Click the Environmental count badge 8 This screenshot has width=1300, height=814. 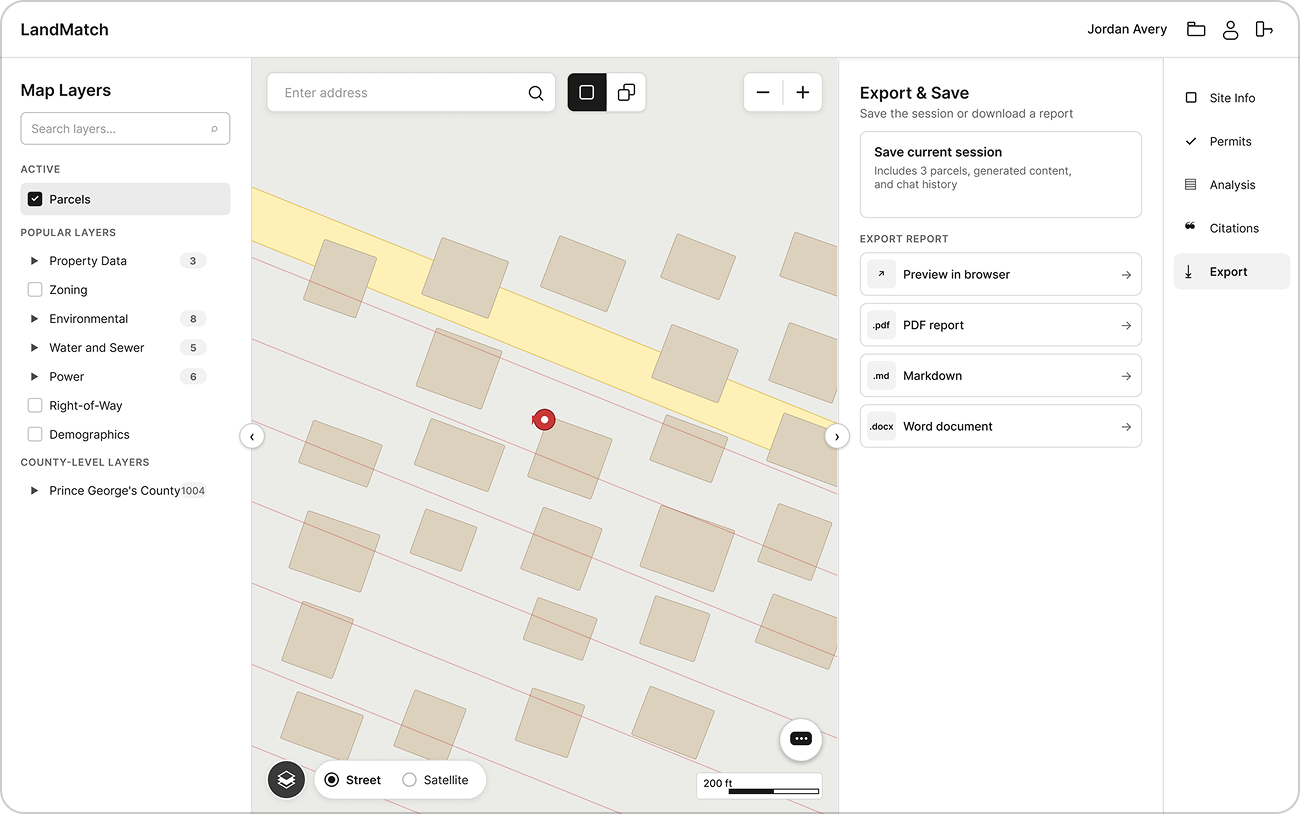coord(193,319)
